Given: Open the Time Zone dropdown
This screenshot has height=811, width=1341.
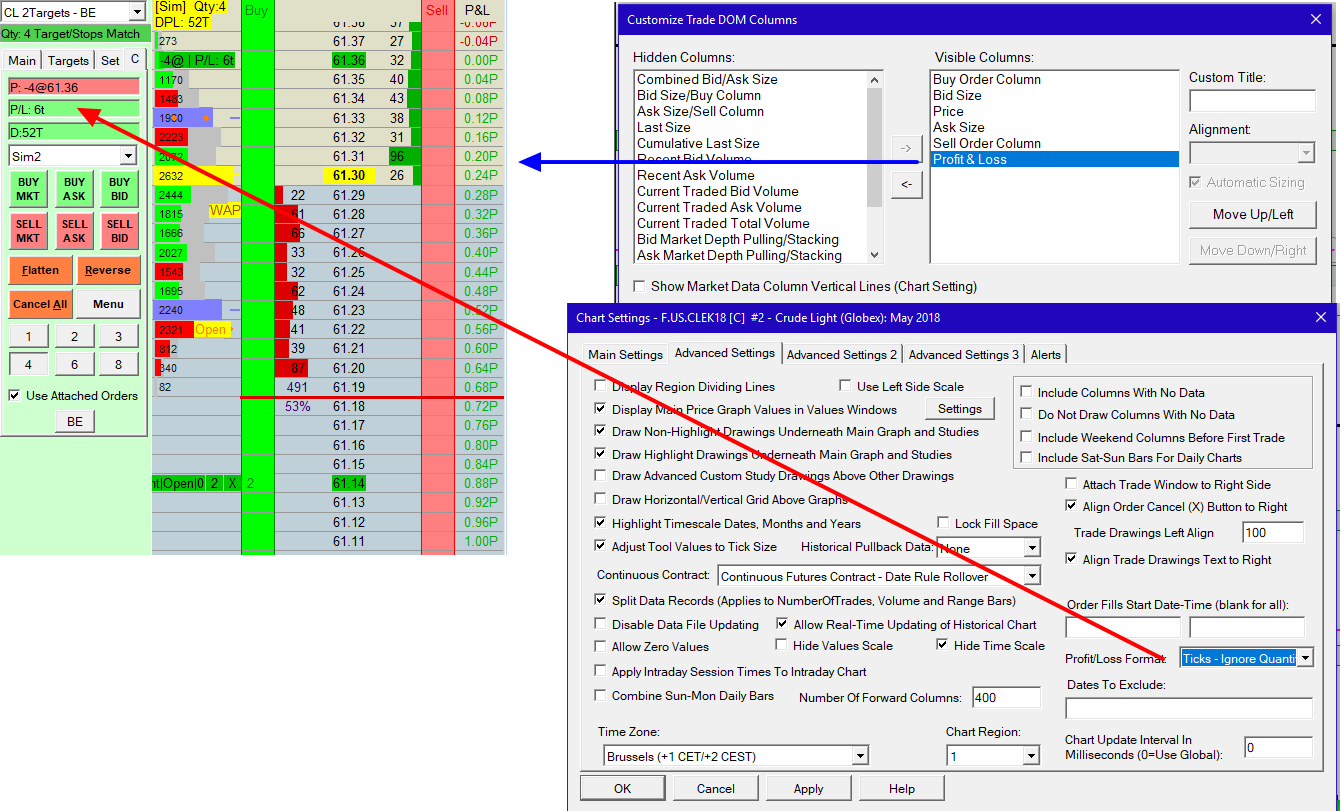Looking at the screenshot, I should (860, 756).
